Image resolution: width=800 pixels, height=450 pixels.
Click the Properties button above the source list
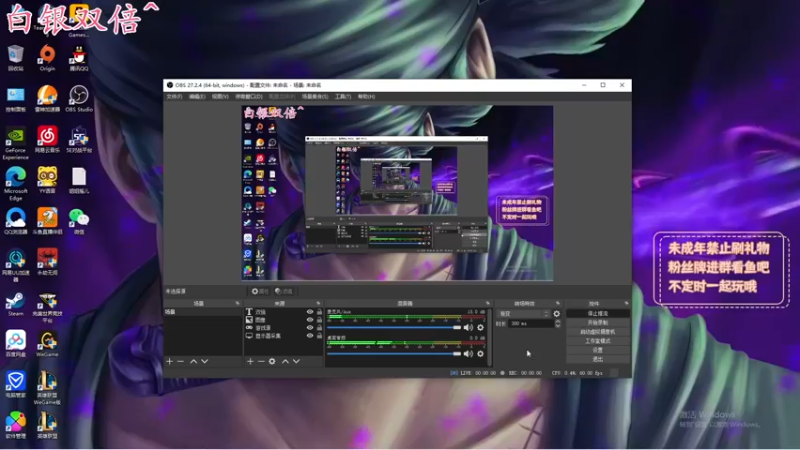point(260,291)
